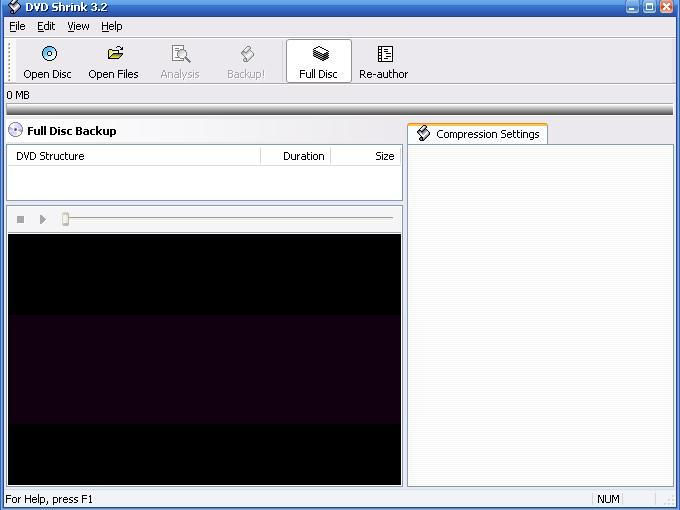Click the 0 MB size label
Image resolution: width=680 pixels, height=510 pixels.
(x=18, y=95)
